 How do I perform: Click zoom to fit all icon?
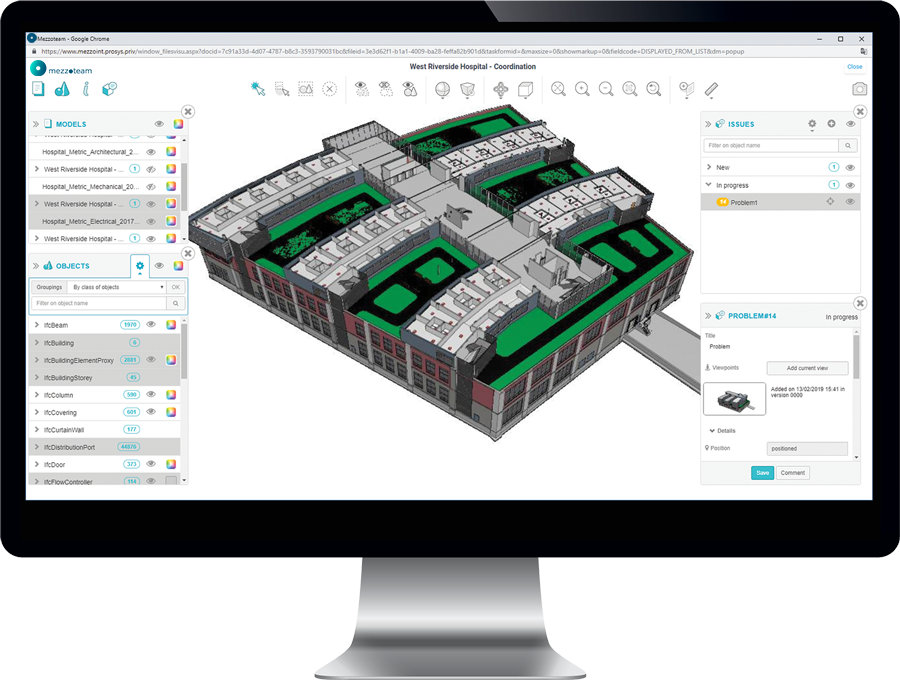(558, 89)
